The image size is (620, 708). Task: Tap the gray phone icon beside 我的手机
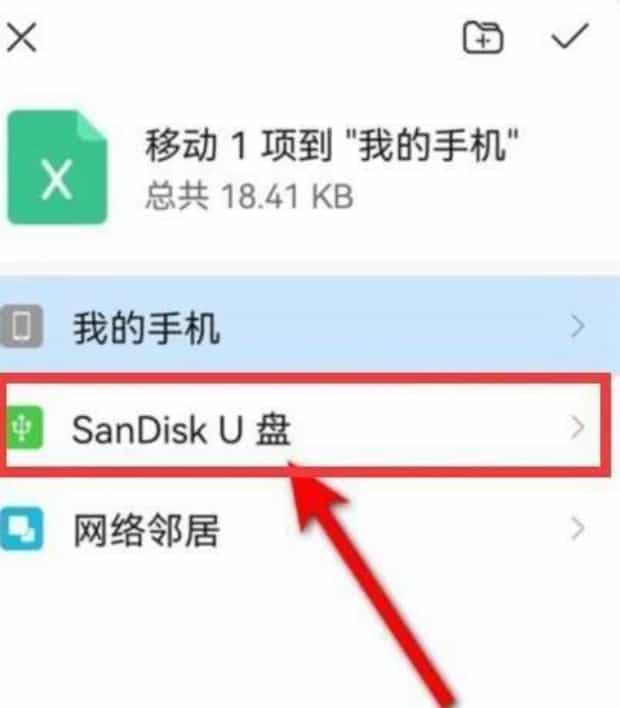pos(21,326)
